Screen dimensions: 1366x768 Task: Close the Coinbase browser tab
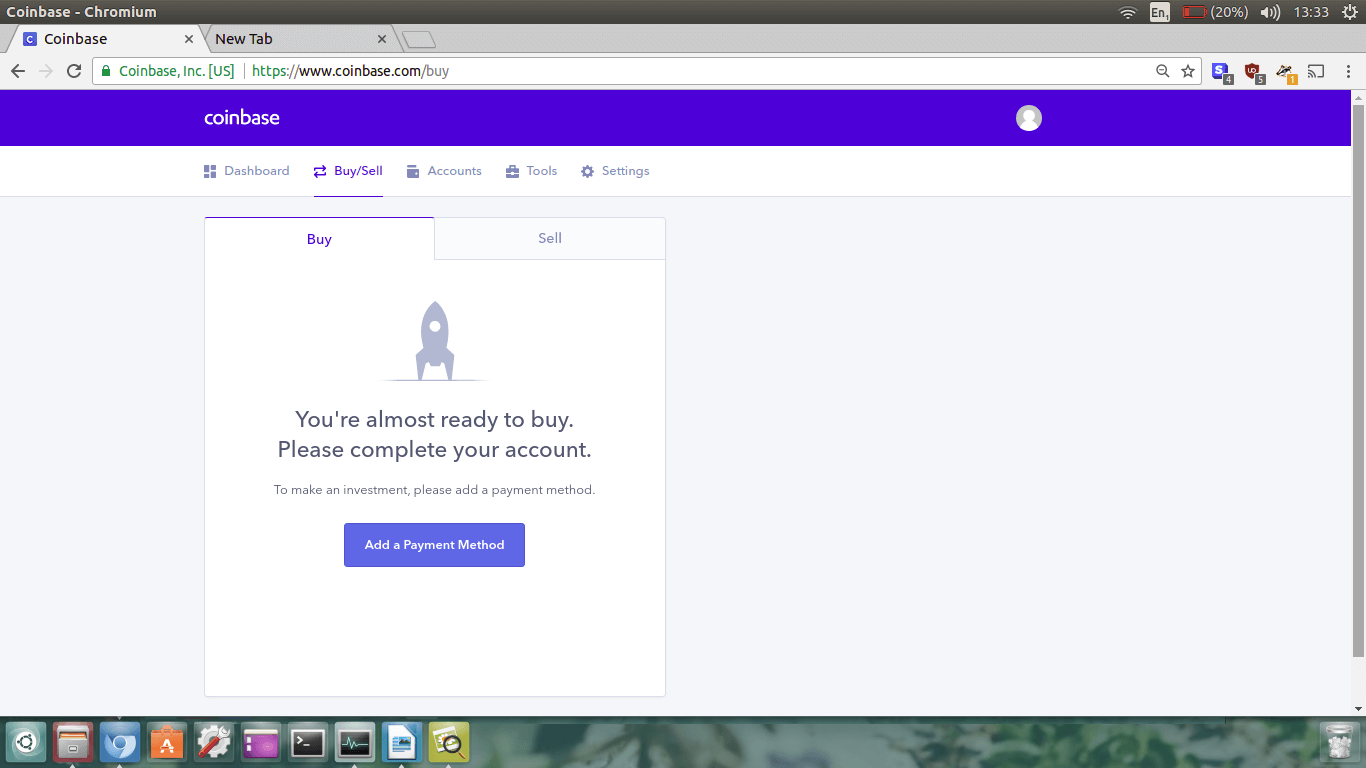point(189,39)
